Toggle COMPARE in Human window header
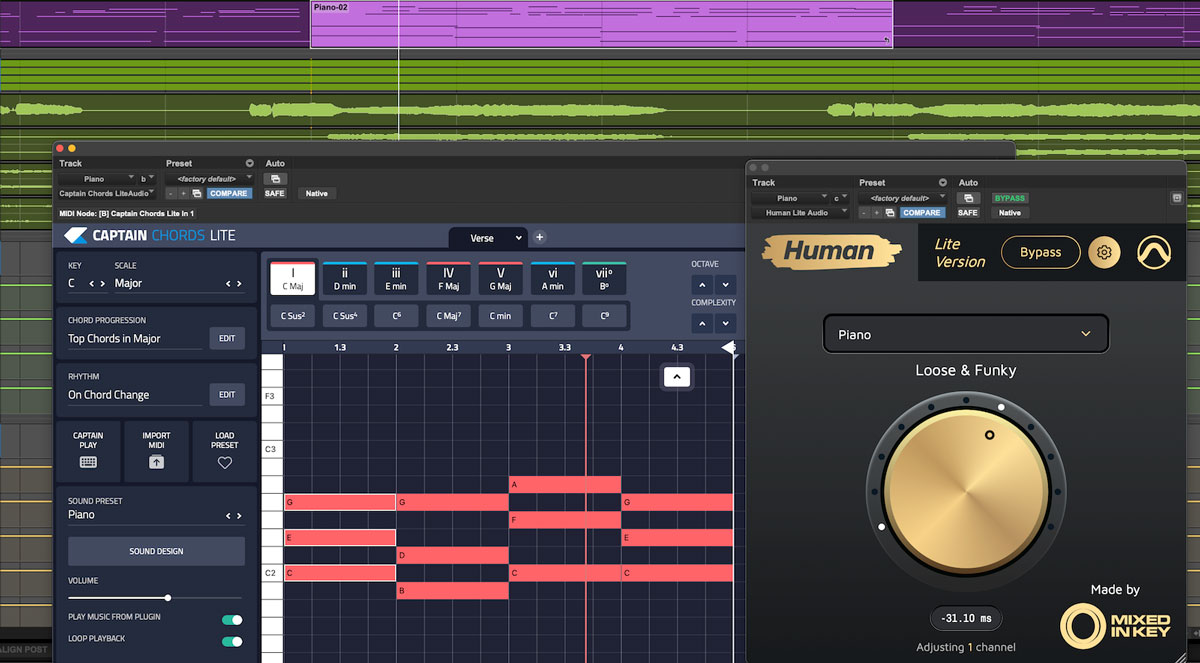This screenshot has width=1200, height=663. 921,212
